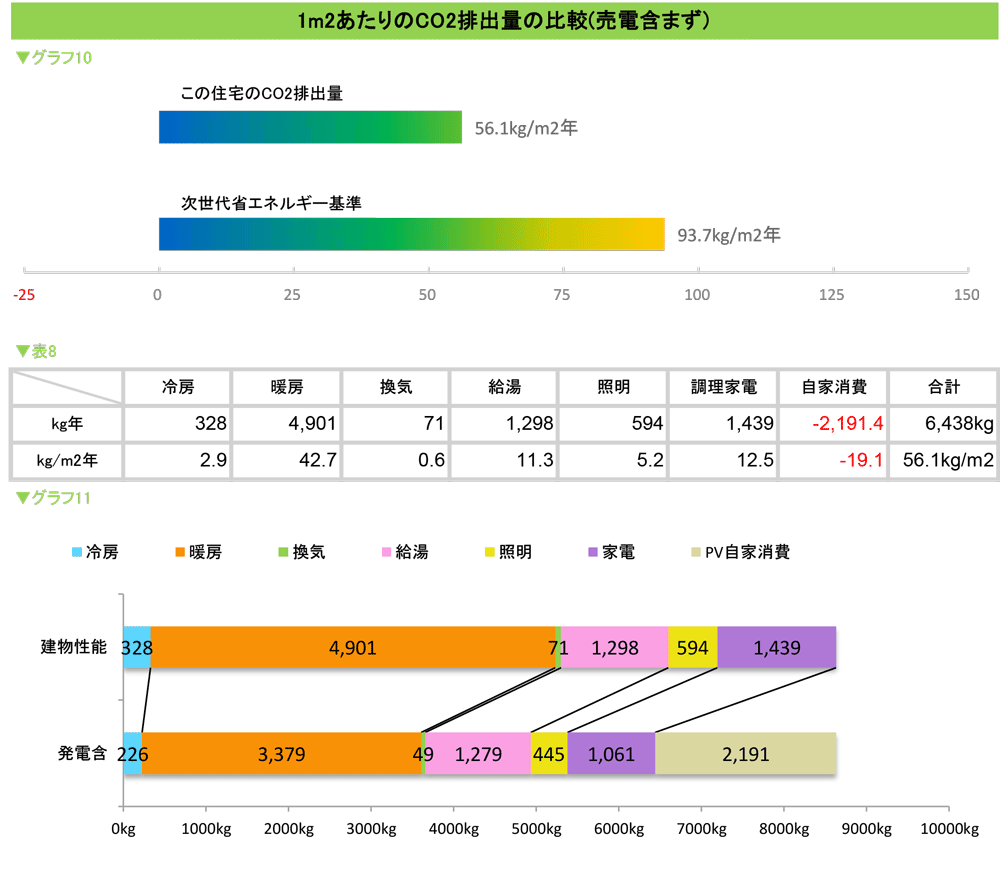The height and width of the screenshot is (882, 1000).
Task: Click orange 3,379 segment in 発電含 bar
Action: (x=281, y=754)
